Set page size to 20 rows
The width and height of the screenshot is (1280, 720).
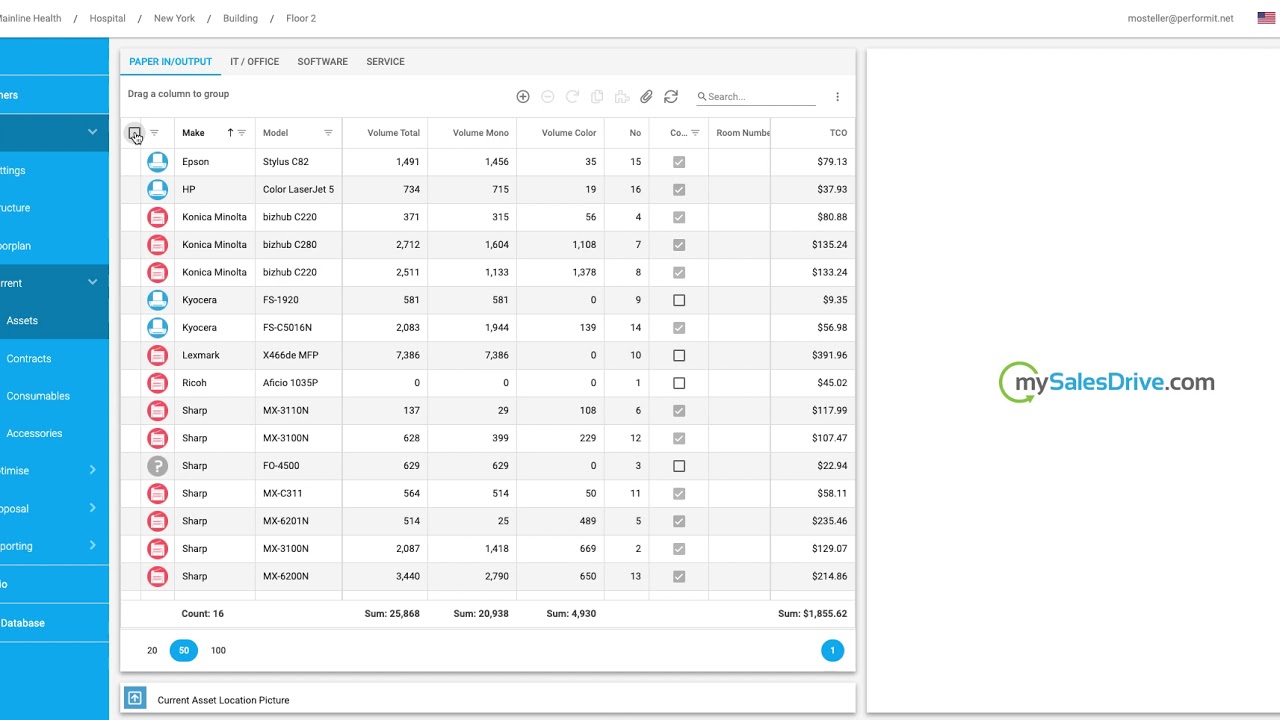[x=152, y=651]
